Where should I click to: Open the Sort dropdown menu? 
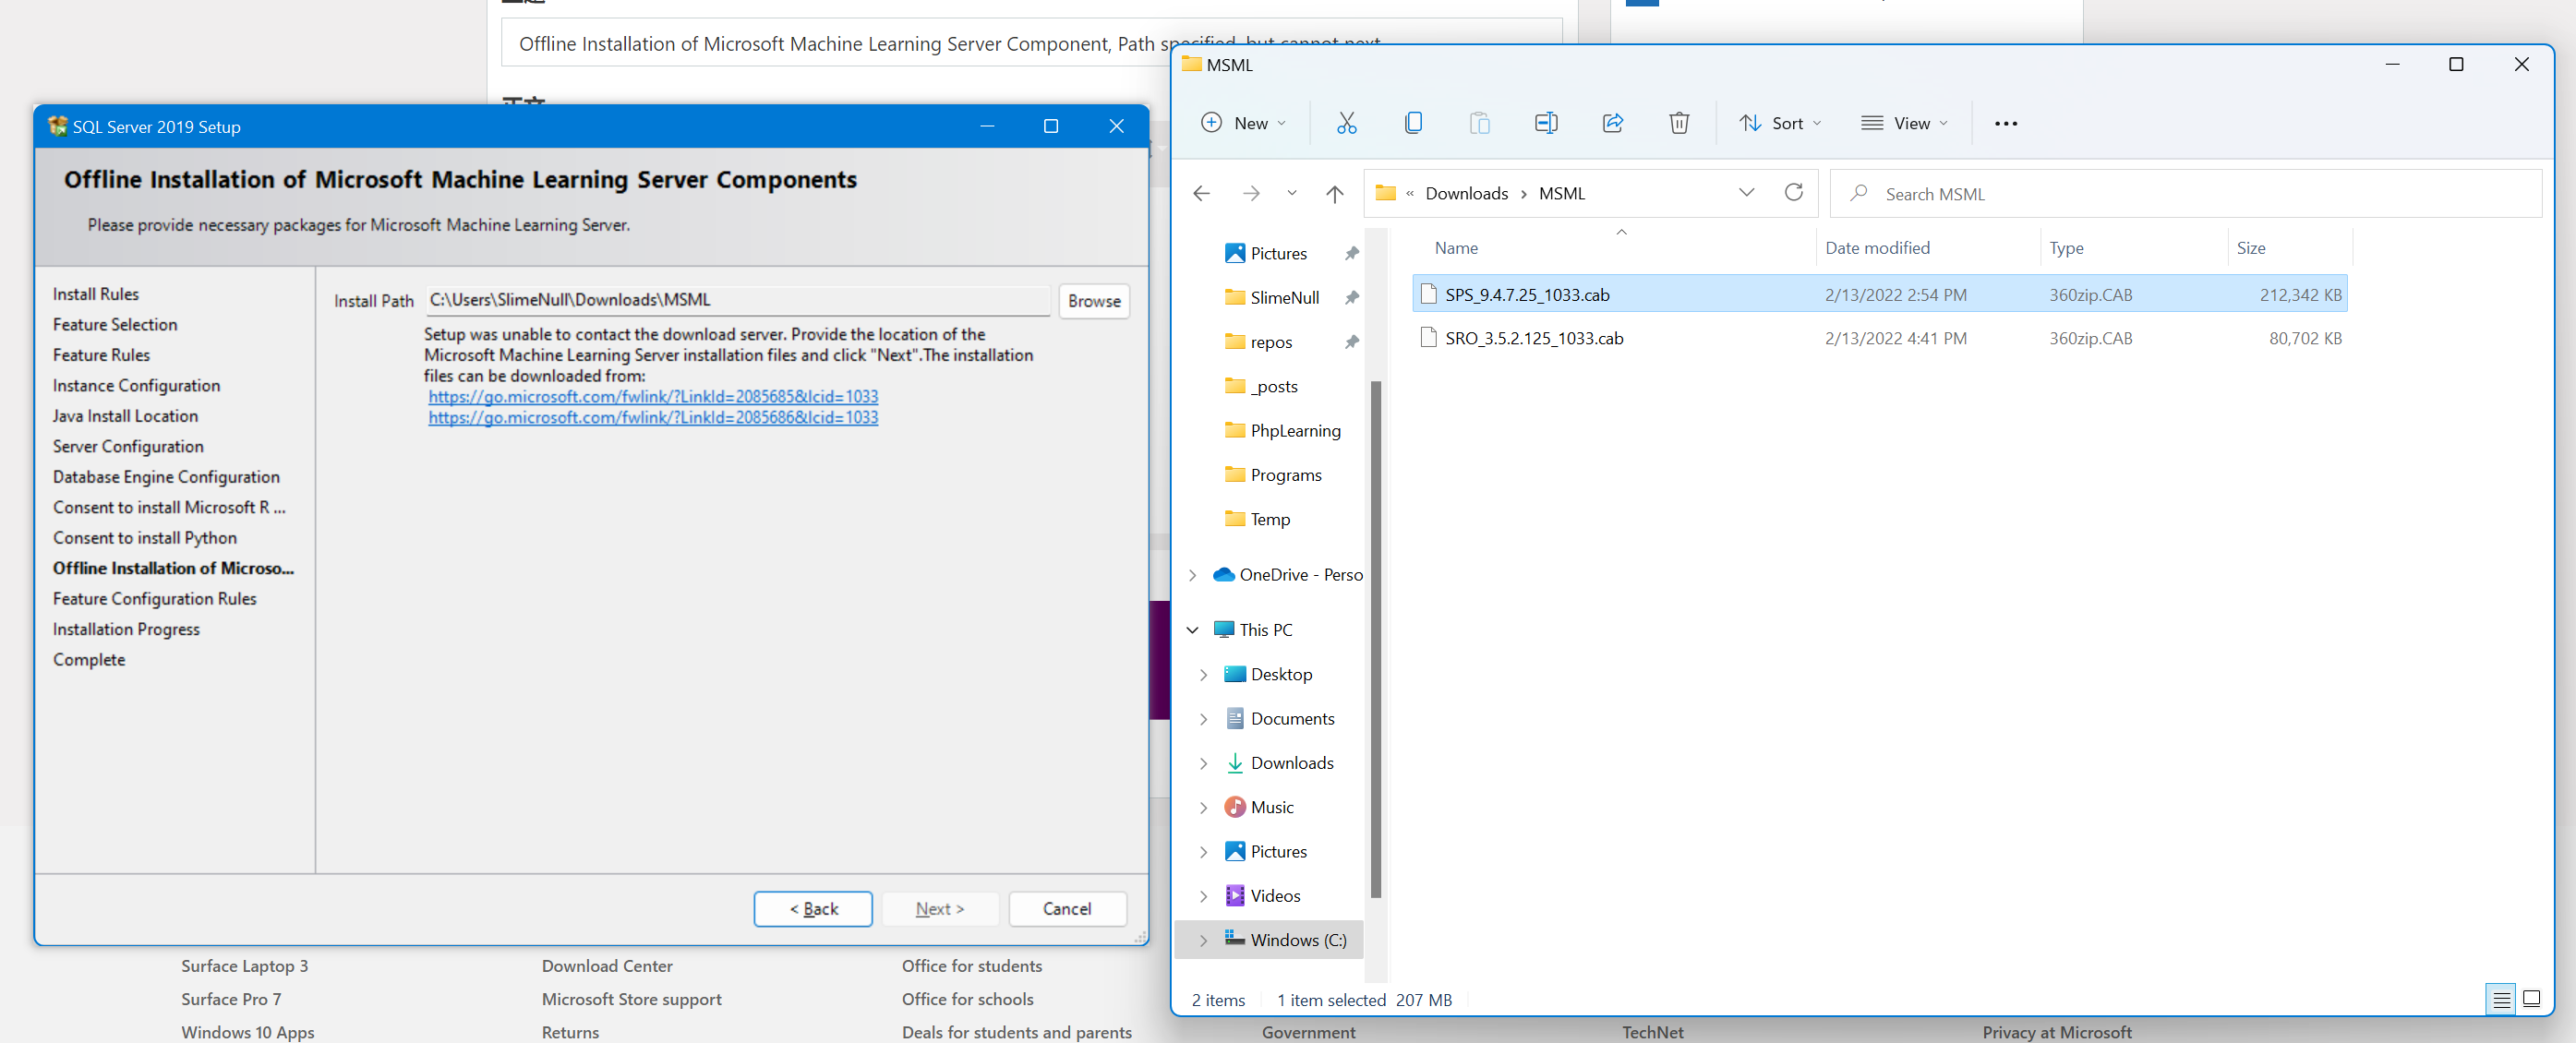point(1780,123)
